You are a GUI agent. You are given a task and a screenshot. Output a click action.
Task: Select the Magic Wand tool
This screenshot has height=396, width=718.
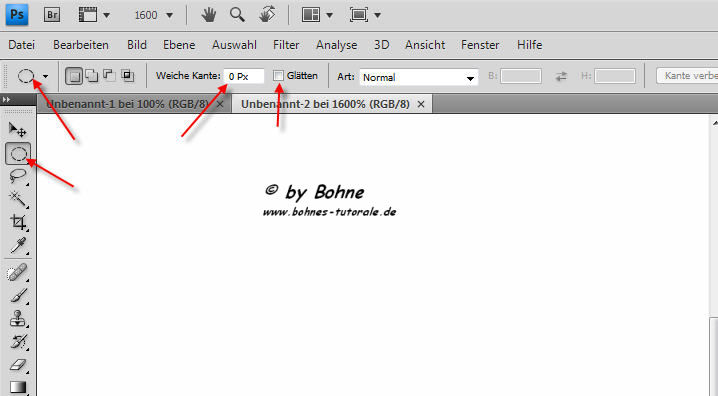[x=18, y=199]
